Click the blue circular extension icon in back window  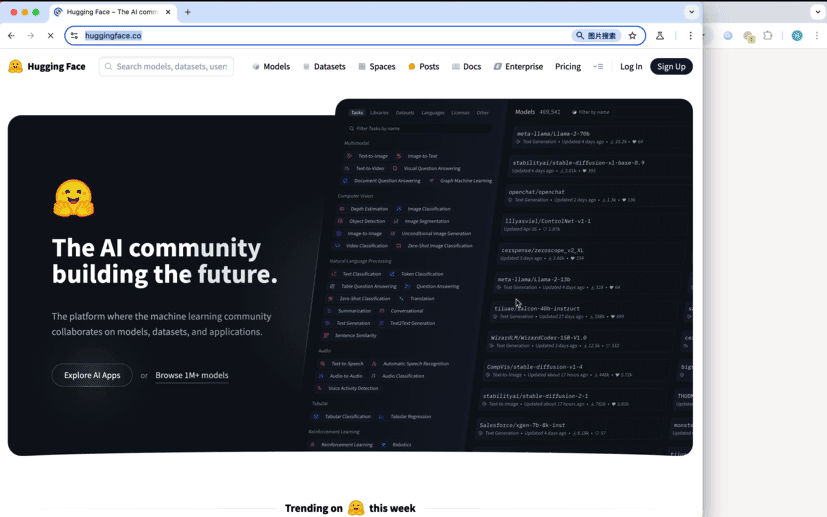(728, 36)
